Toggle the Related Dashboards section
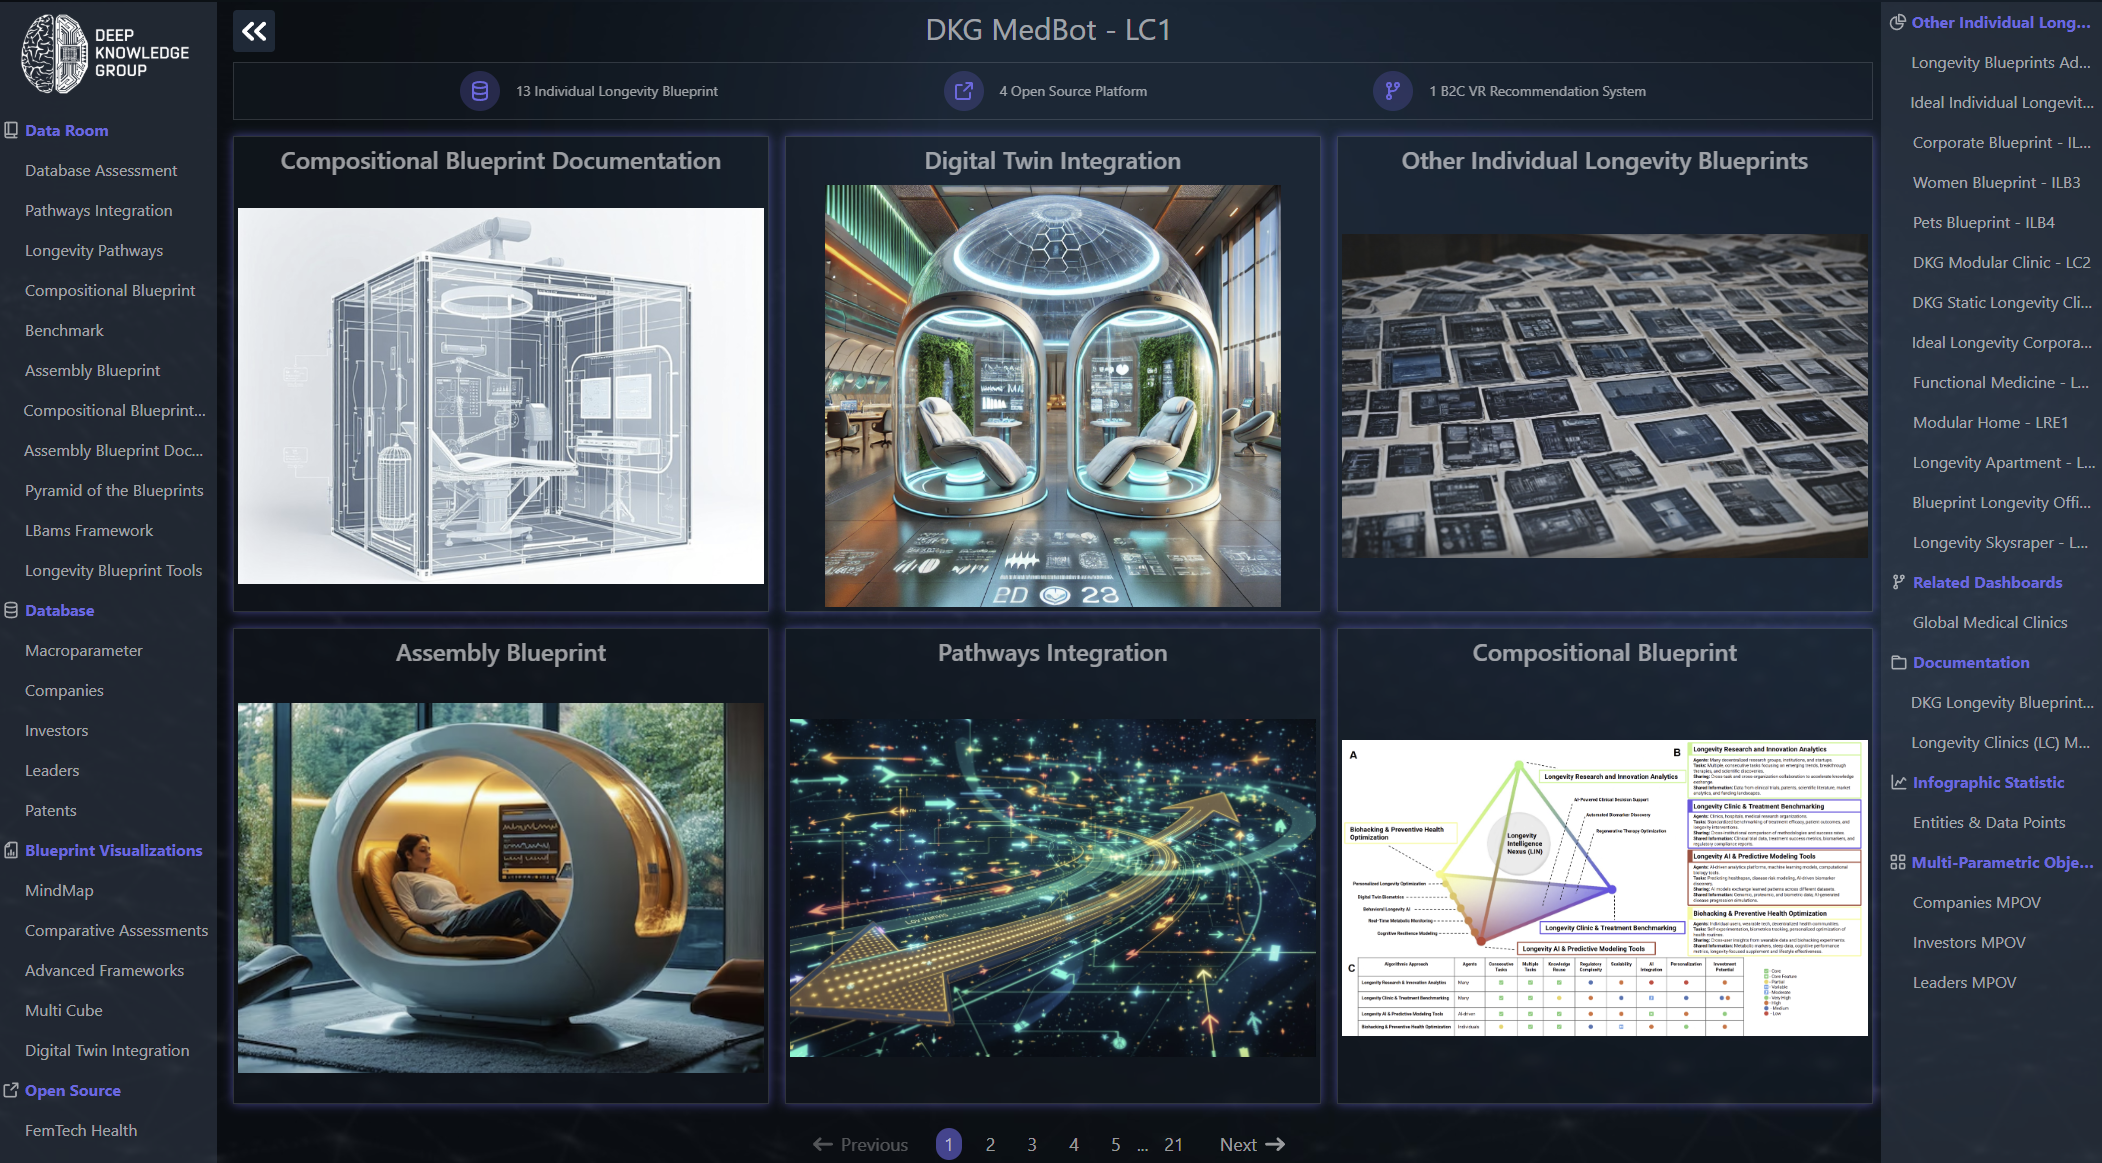Screen dimensions: 2102x1163 tap(1986, 582)
